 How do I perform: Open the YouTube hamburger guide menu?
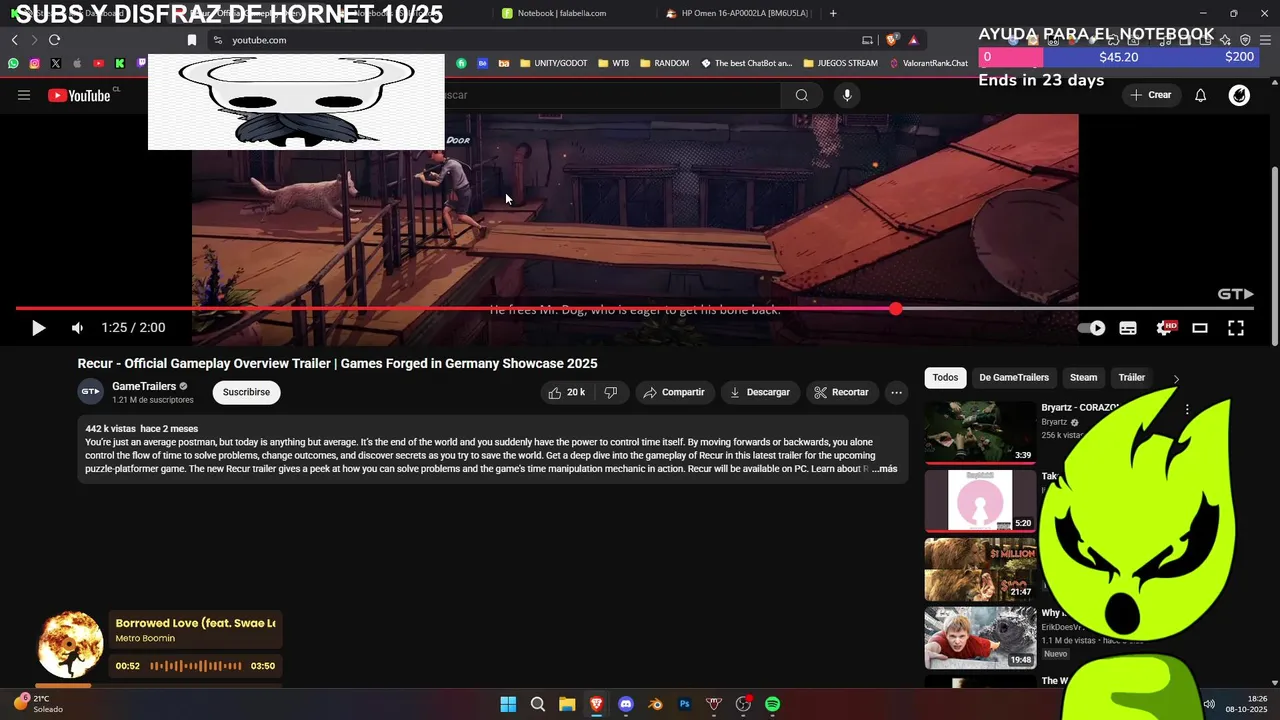tap(24, 95)
